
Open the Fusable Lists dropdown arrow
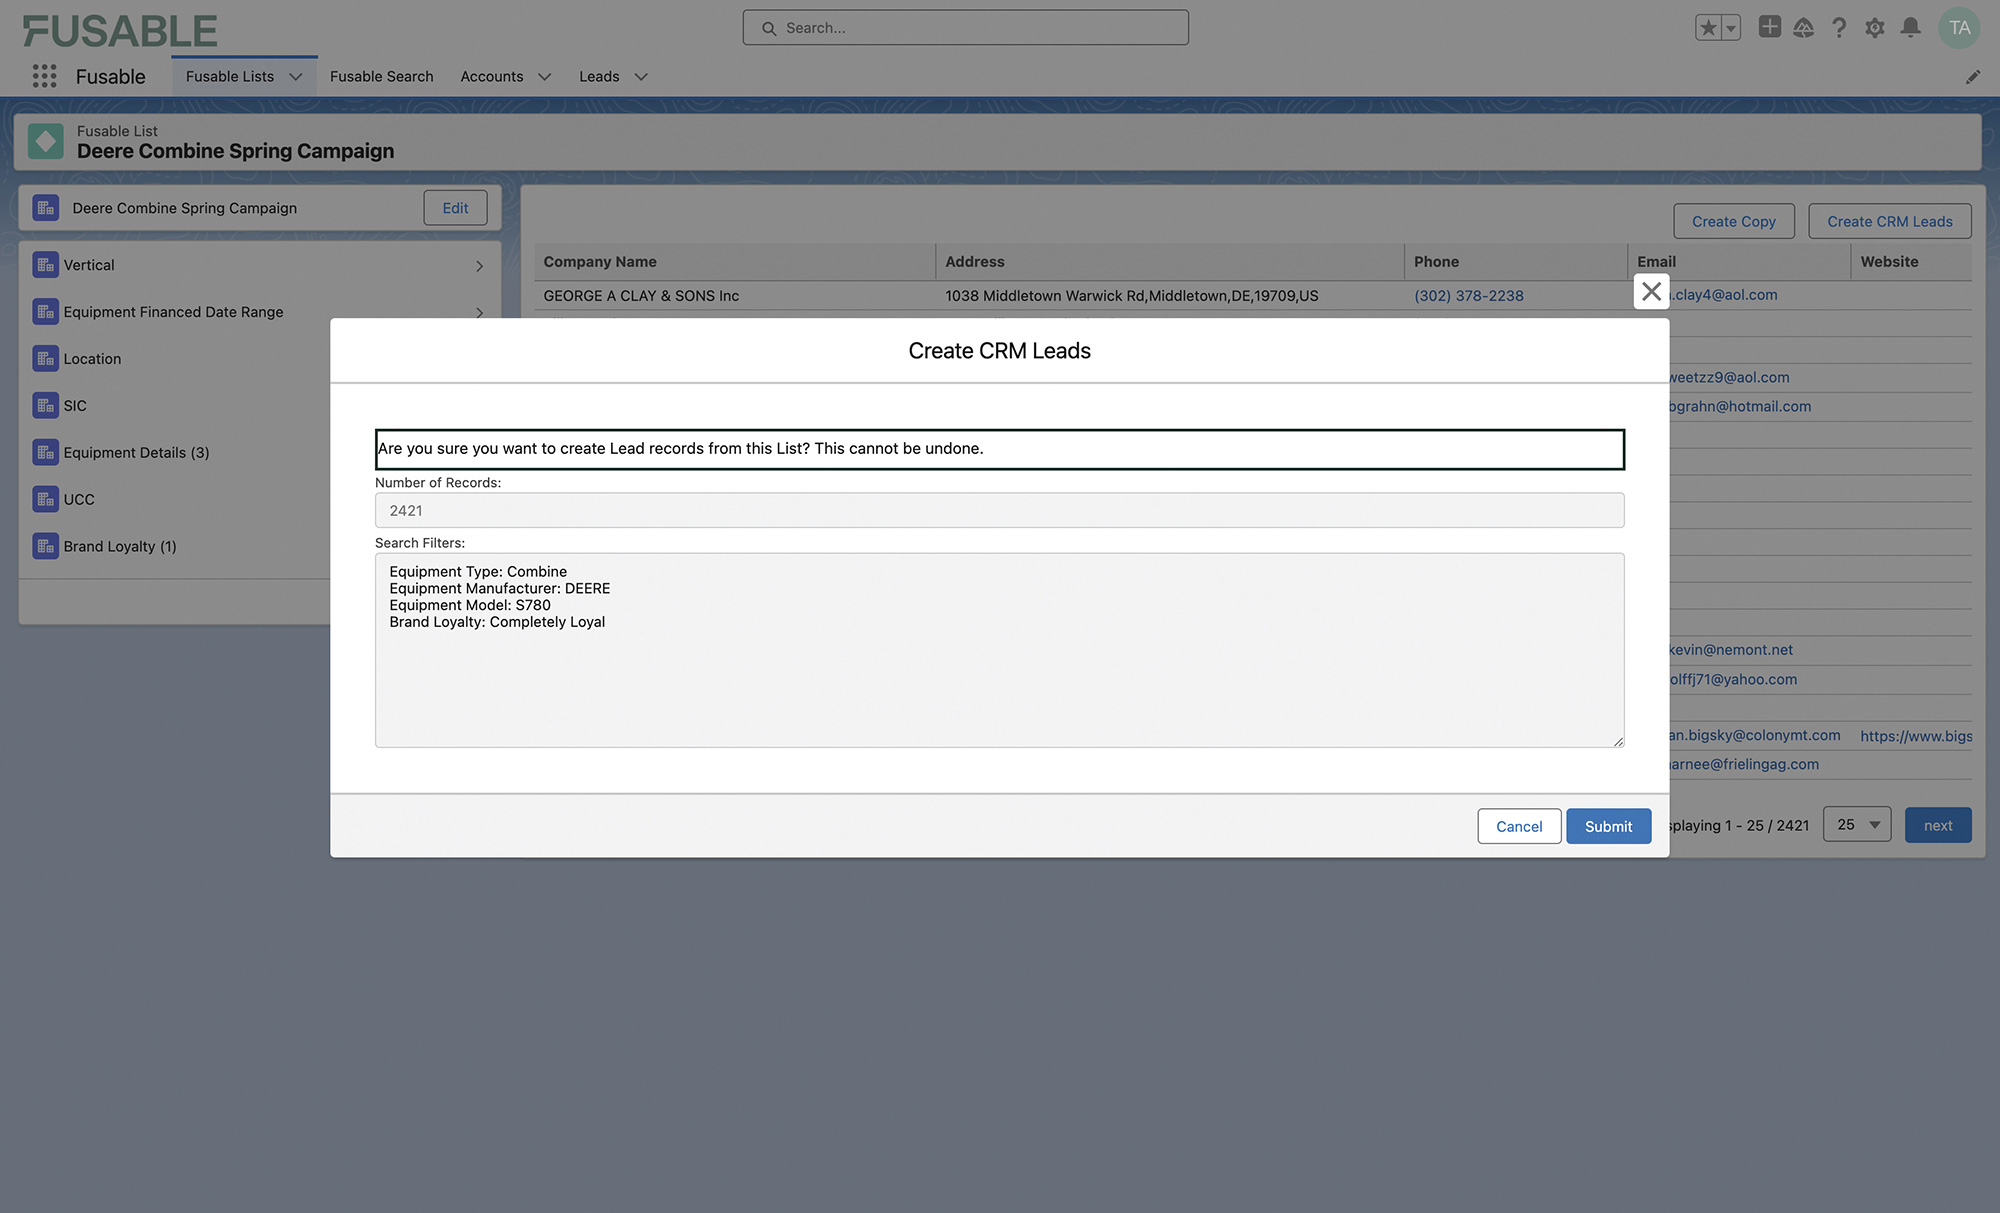click(x=296, y=76)
